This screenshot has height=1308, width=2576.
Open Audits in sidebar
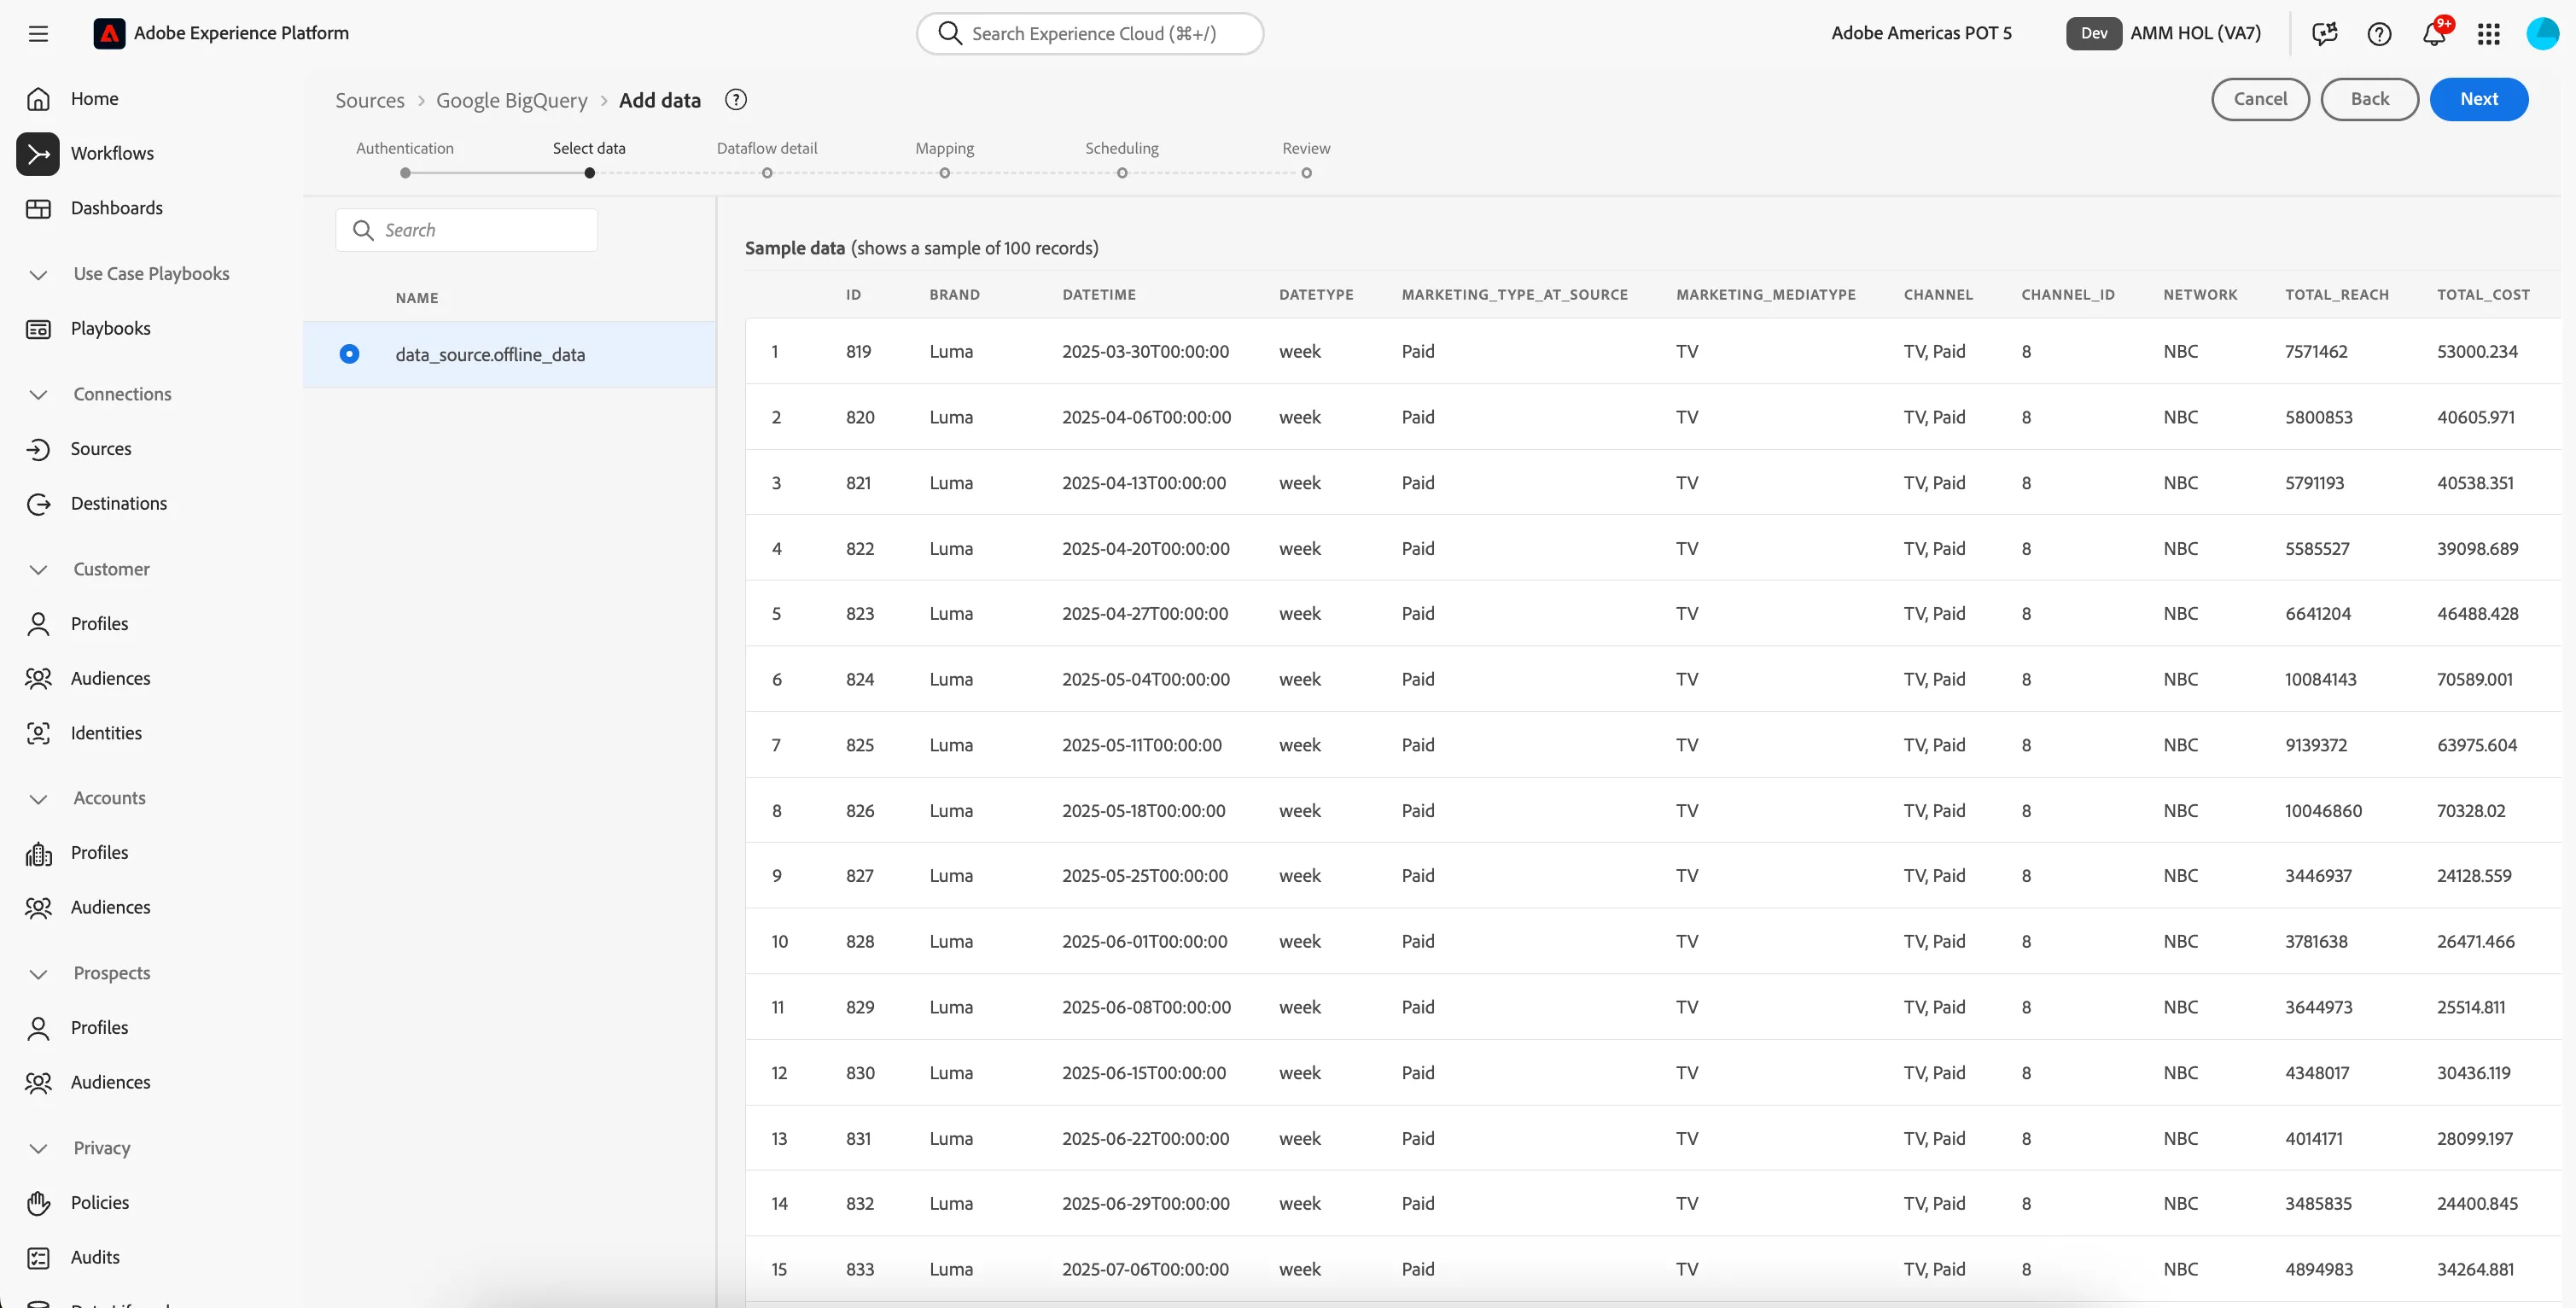pyautogui.click(x=95, y=1257)
